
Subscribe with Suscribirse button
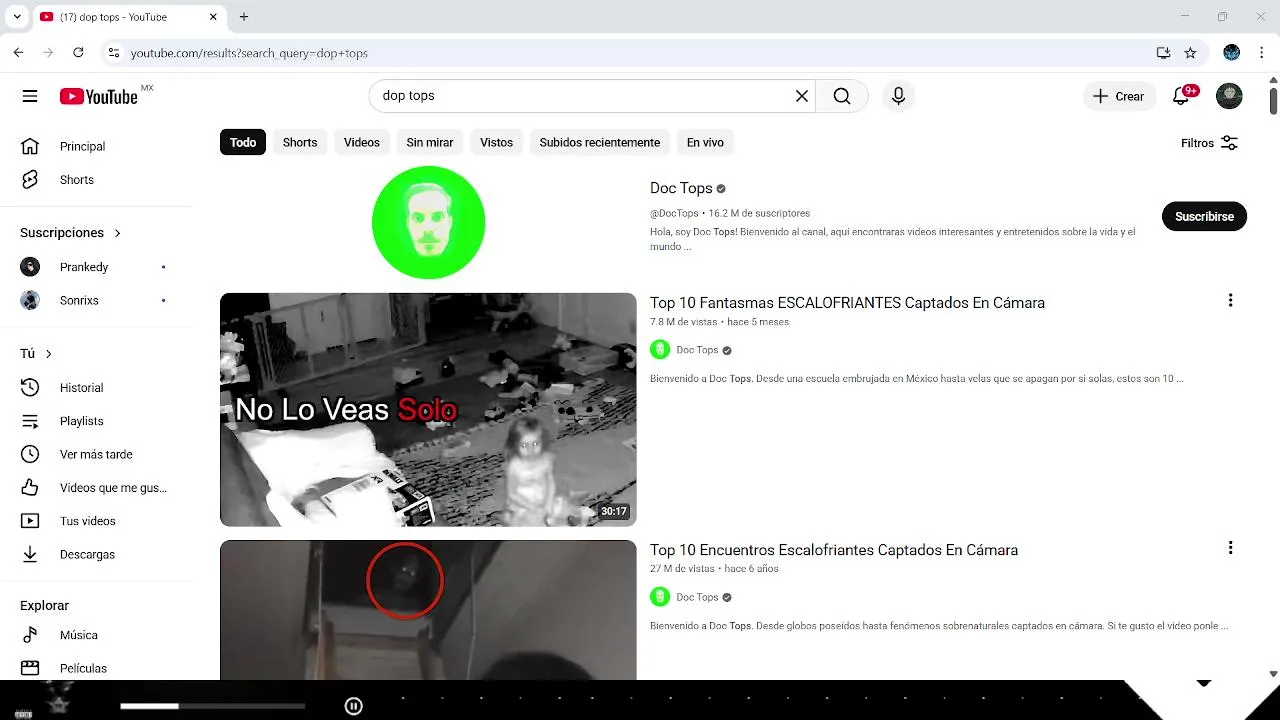(x=1204, y=216)
